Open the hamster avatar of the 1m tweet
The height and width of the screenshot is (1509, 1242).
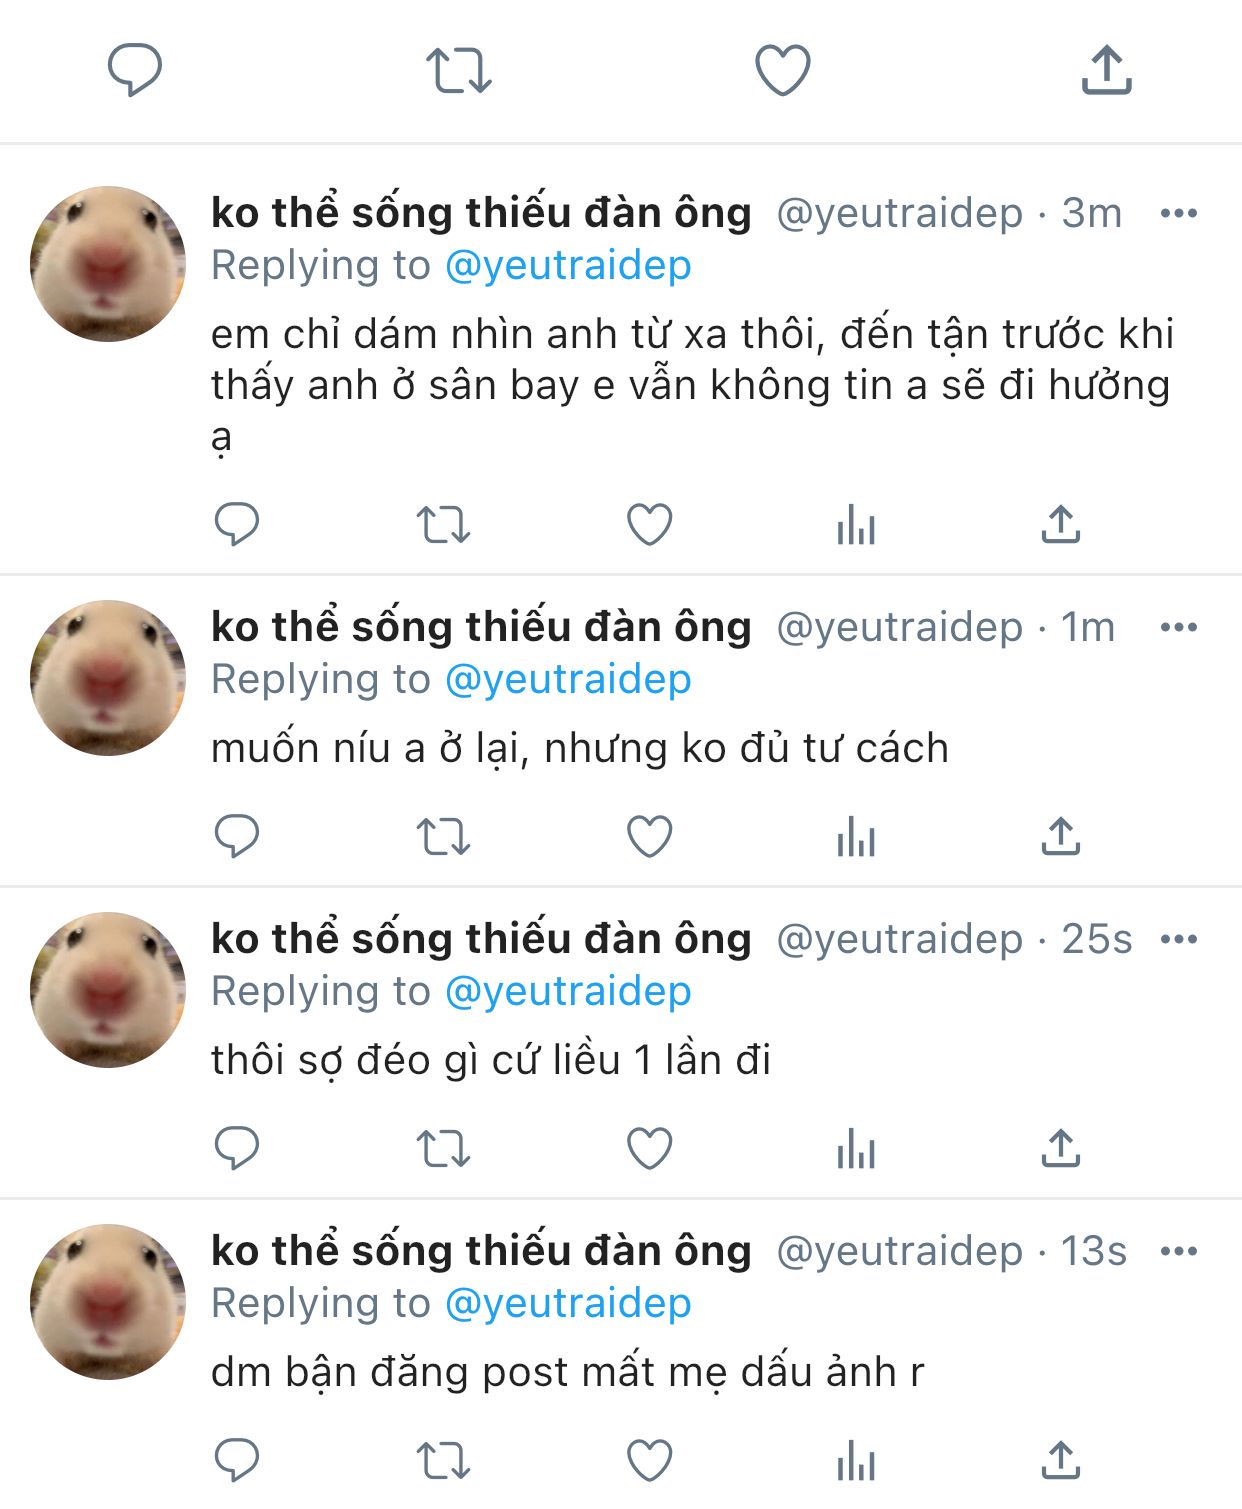point(108,678)
